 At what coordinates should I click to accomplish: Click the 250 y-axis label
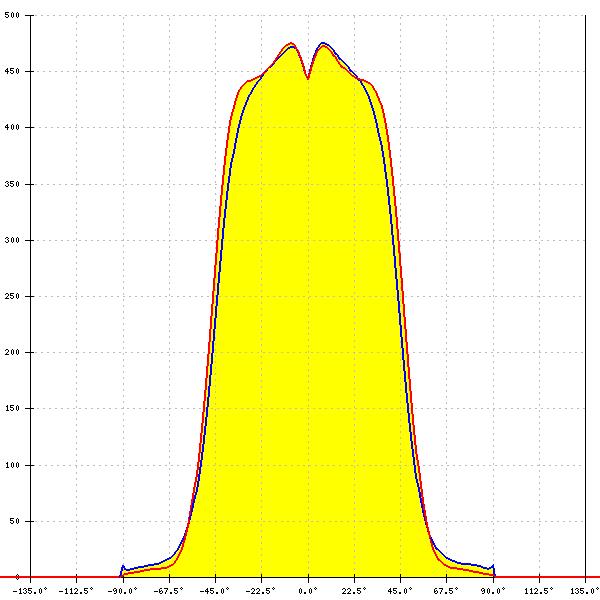(x=12, y=296)
